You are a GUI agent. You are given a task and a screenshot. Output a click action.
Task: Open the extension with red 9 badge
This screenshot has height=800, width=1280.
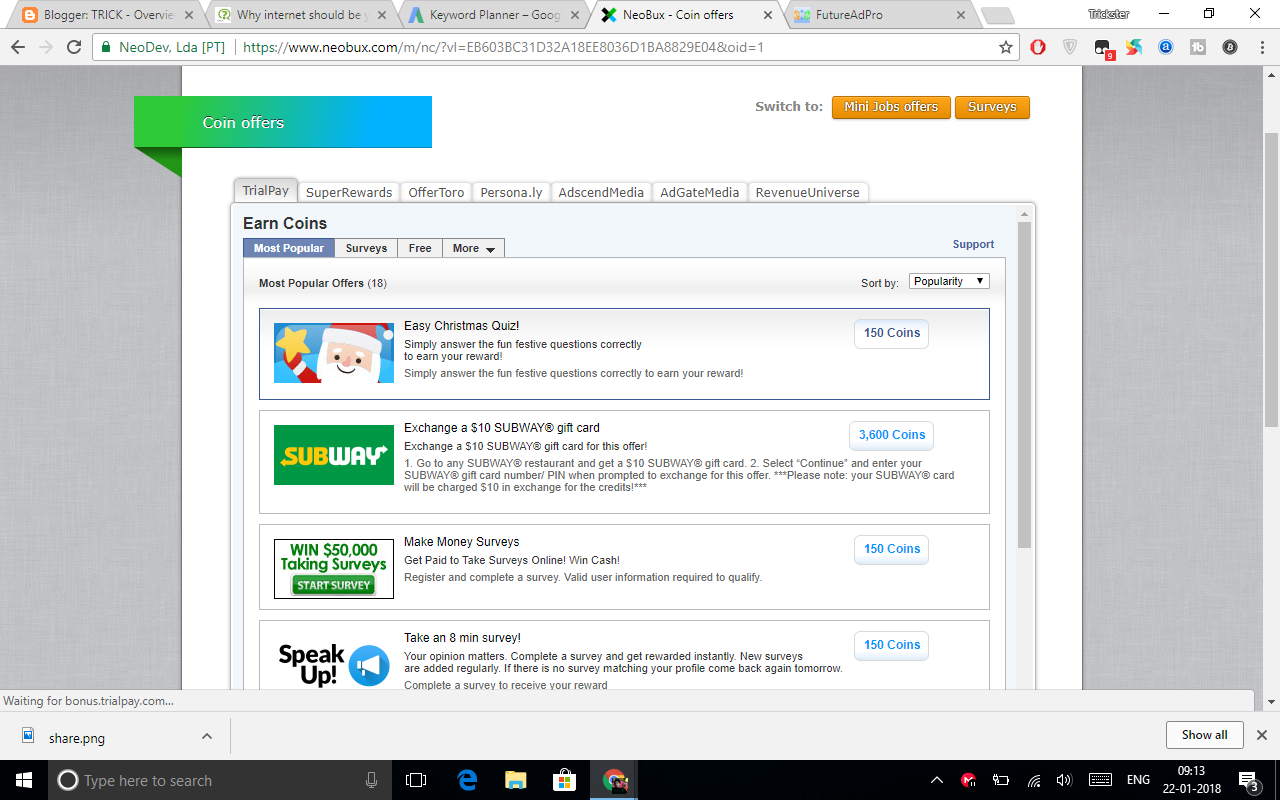(x=1103, y=48)
